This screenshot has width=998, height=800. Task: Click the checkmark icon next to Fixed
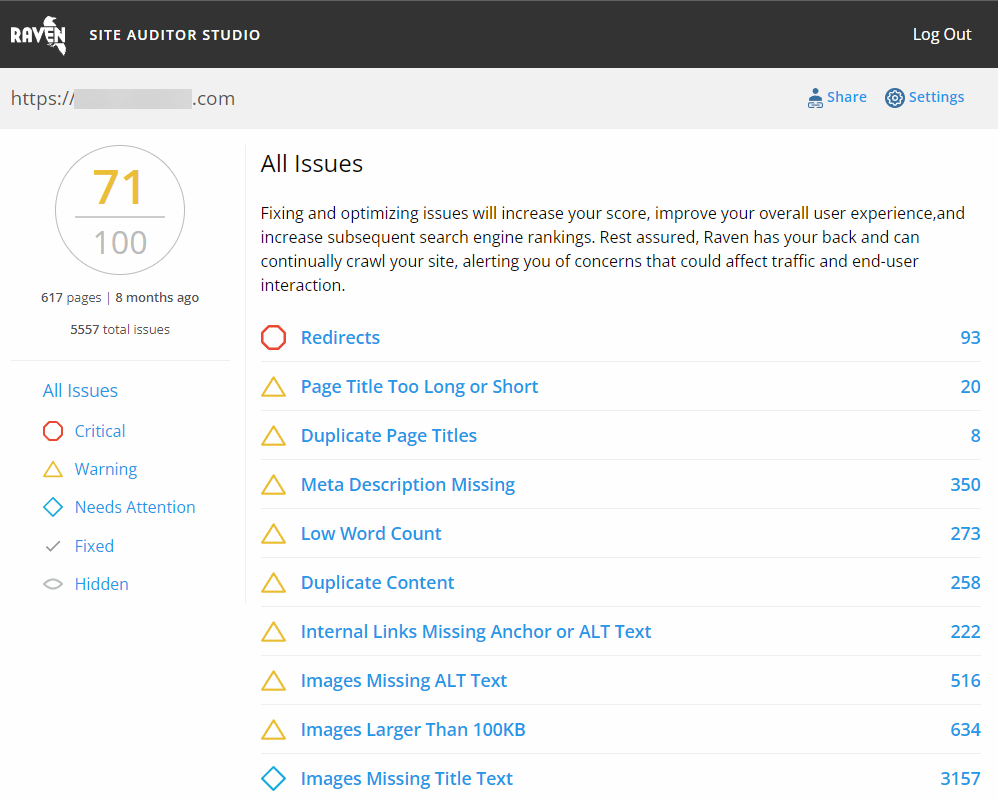click(x=53, y=546)
